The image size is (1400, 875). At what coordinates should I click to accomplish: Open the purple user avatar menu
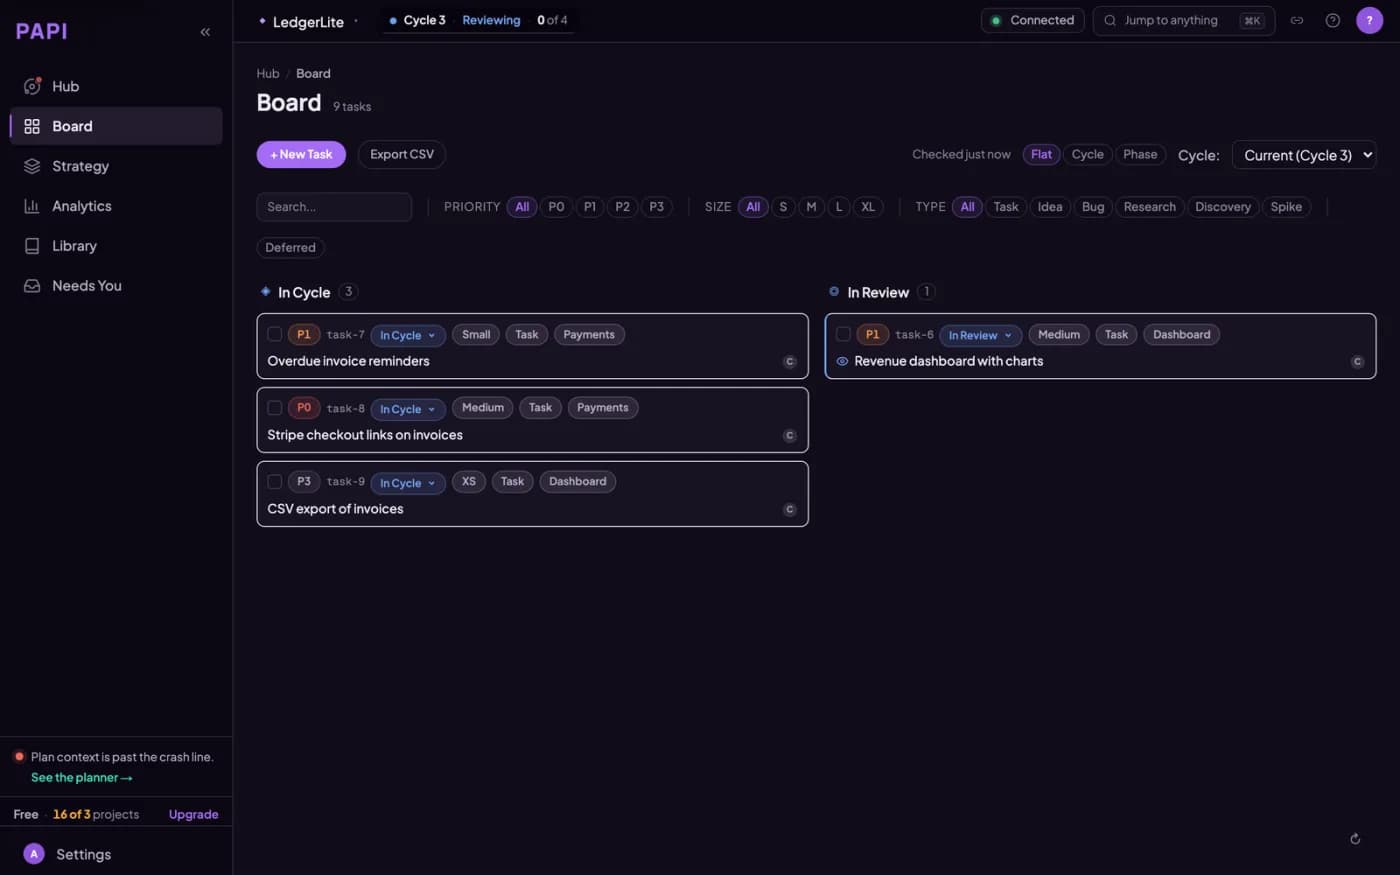coord(1369,20)
